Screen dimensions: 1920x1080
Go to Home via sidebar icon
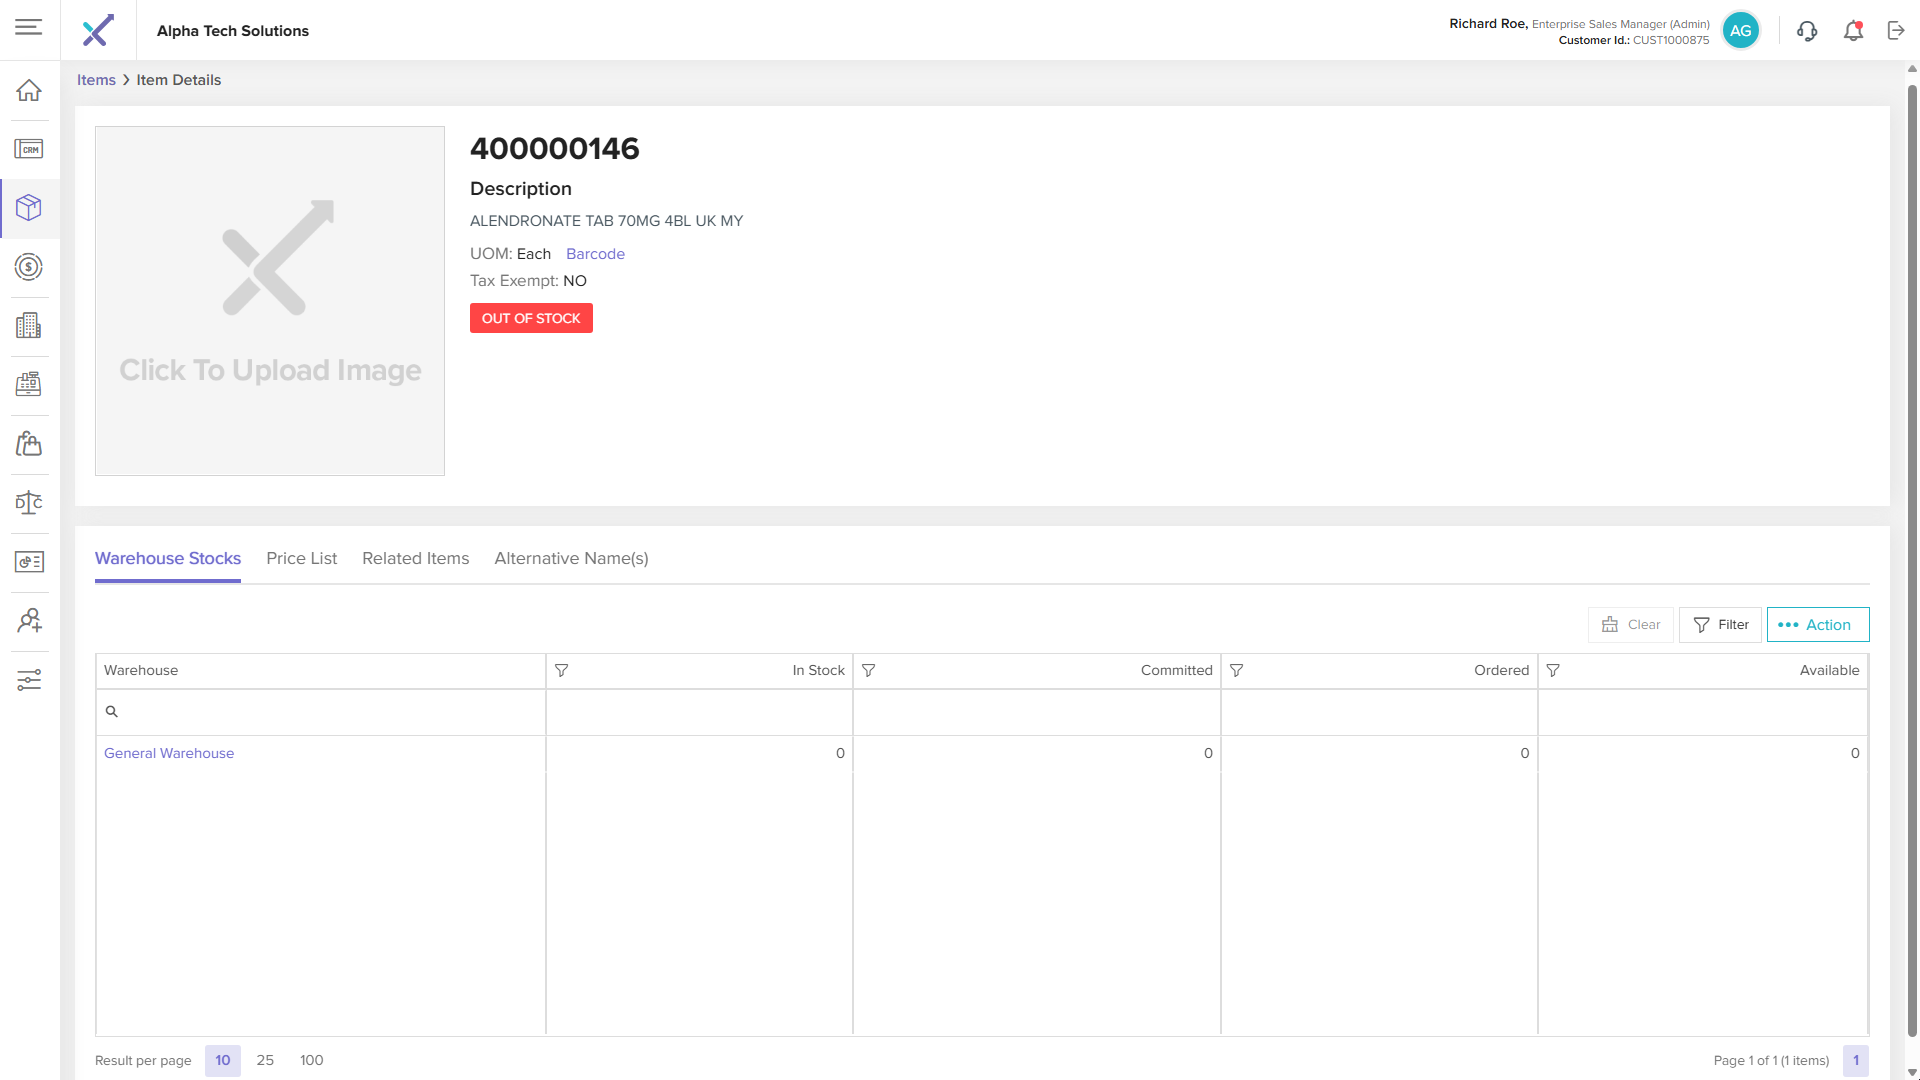point(29,90)
